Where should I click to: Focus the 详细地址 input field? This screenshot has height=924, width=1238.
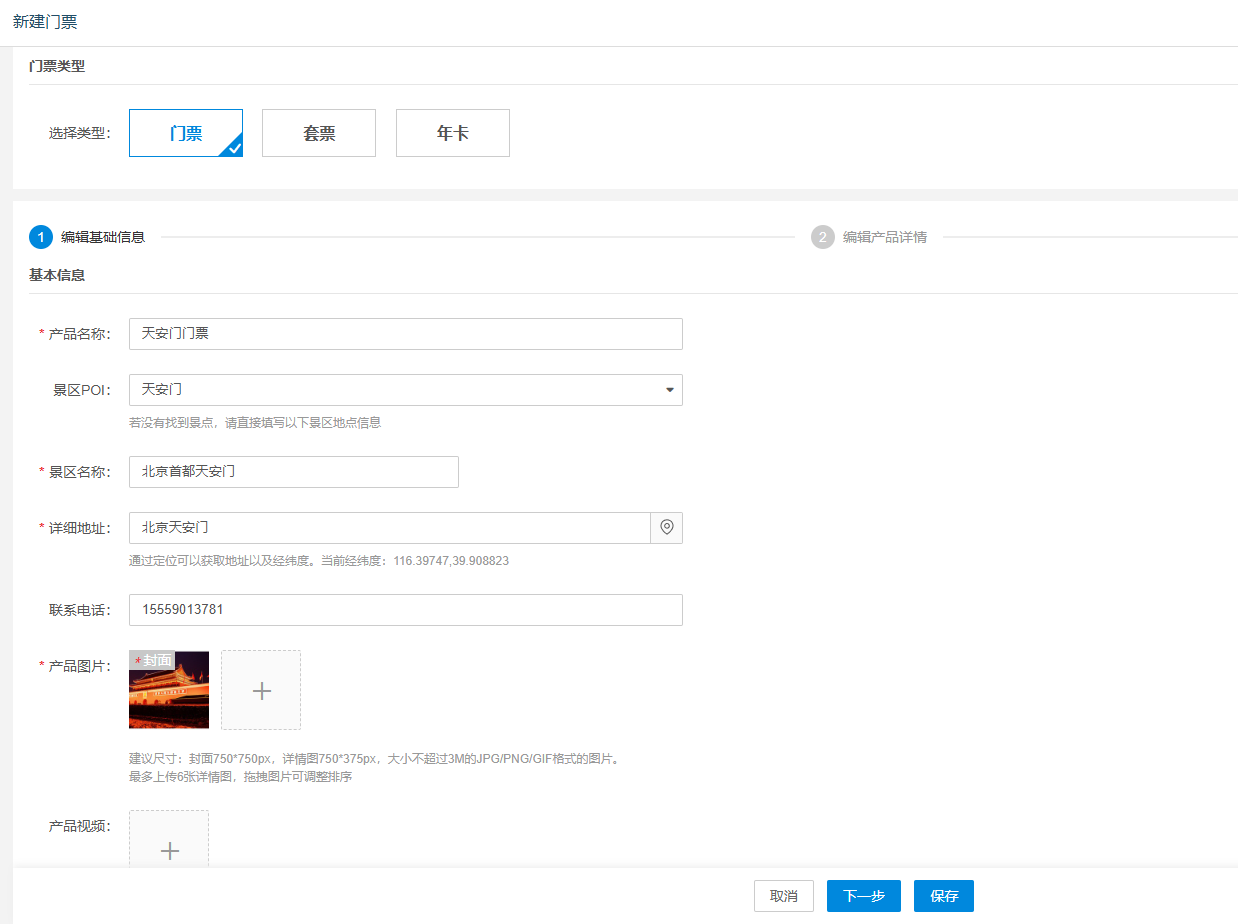pos(390,528)
